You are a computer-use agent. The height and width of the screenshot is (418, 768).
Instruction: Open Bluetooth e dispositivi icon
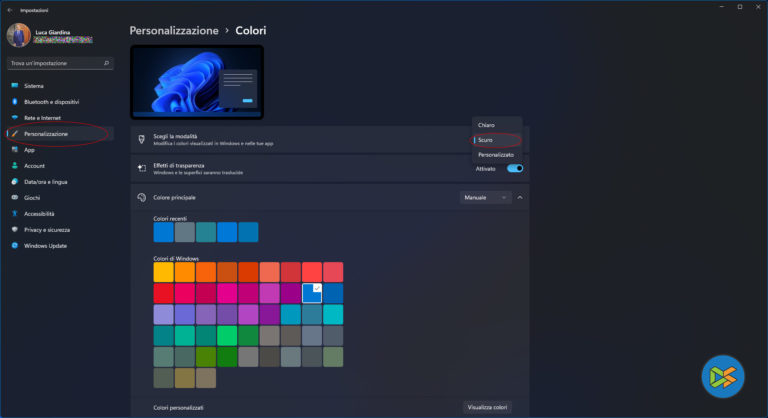coord(15,102)
